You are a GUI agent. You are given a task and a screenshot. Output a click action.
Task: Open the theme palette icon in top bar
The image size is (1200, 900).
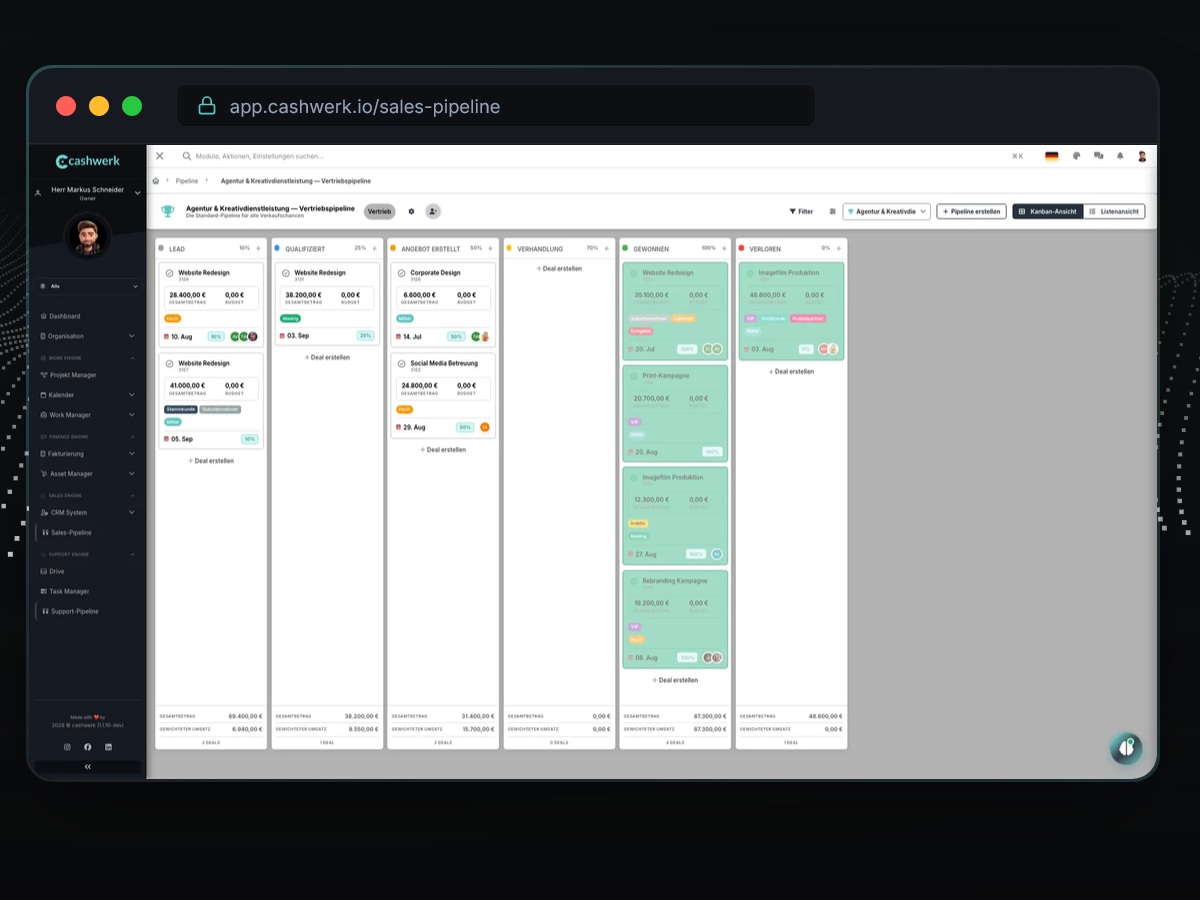coord(1077,156)
